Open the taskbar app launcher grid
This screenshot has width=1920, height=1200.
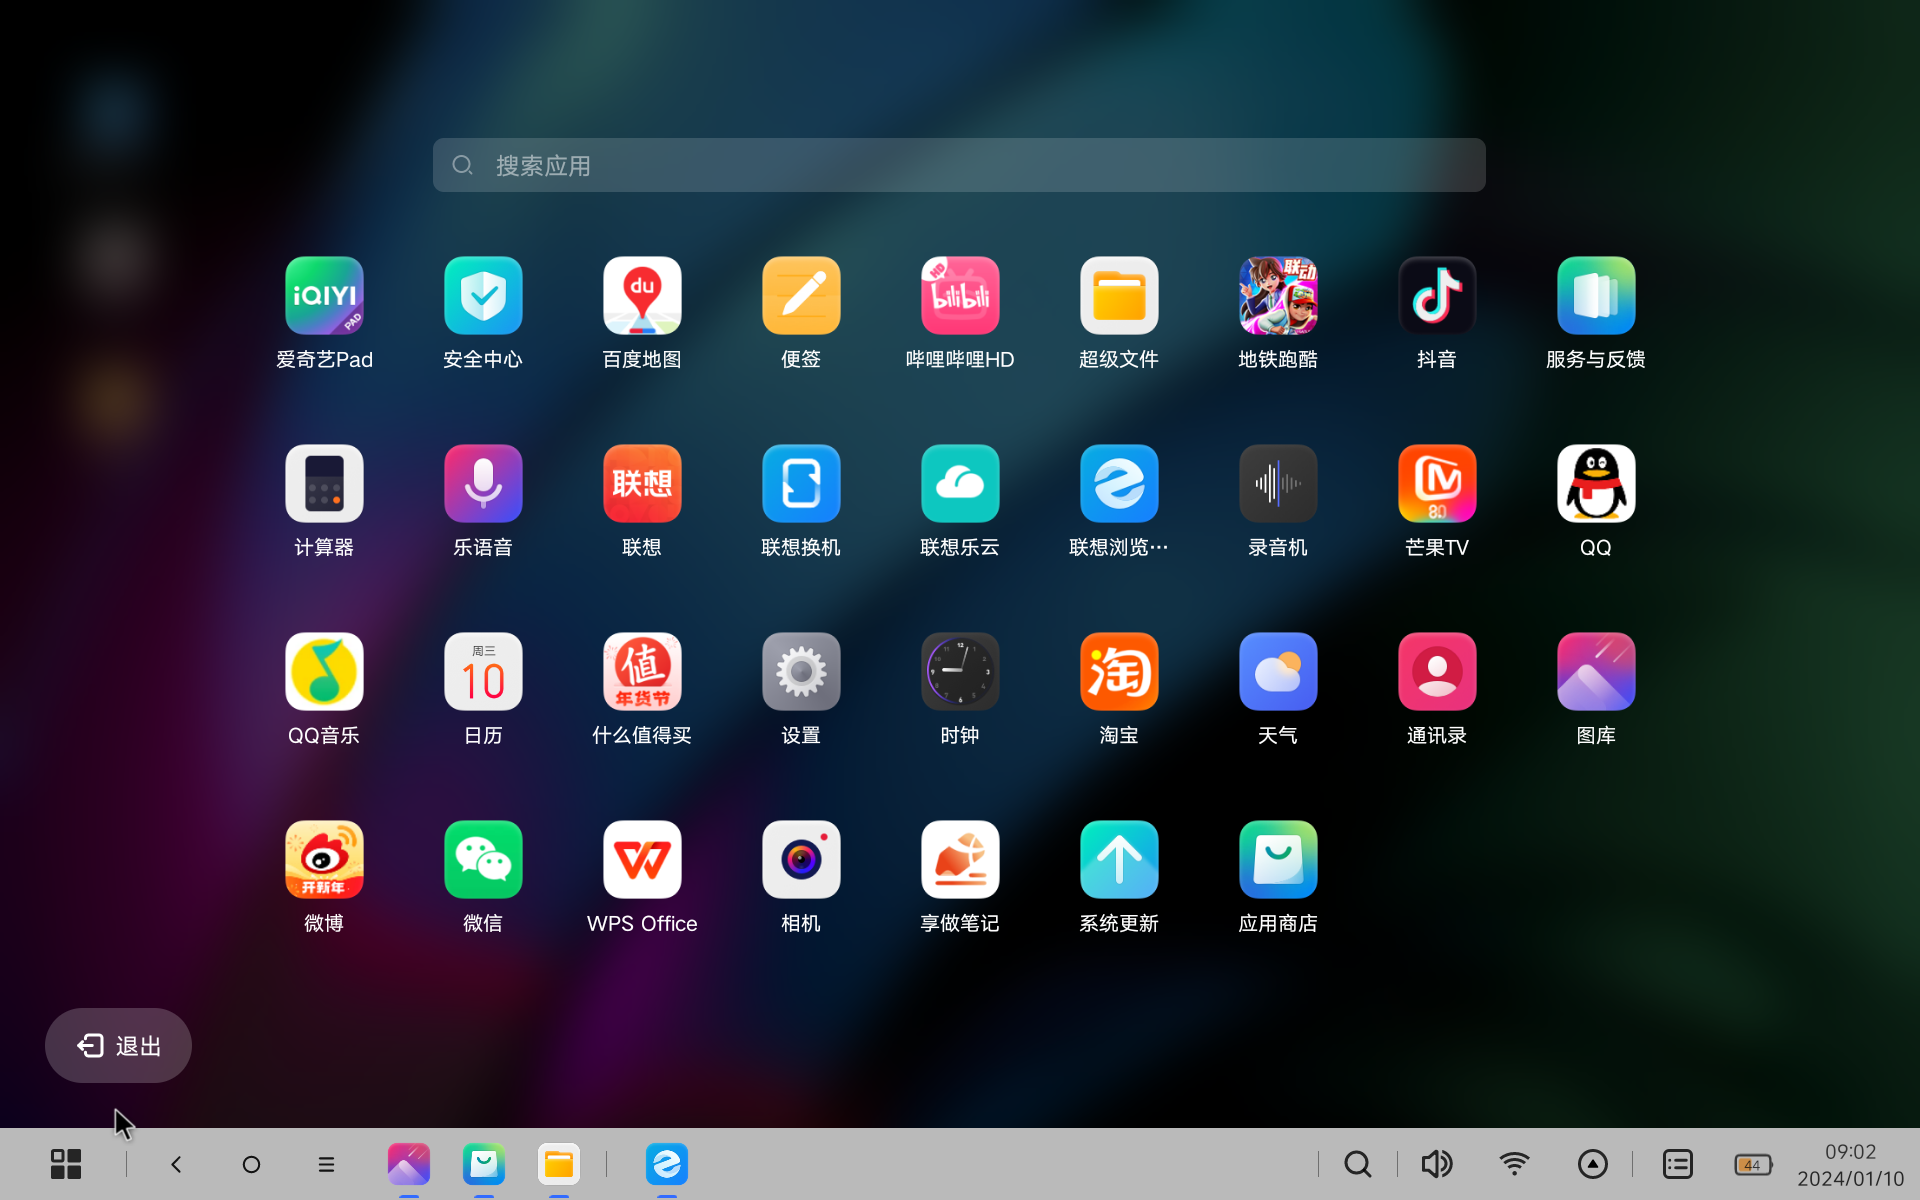pos(66,1164)
